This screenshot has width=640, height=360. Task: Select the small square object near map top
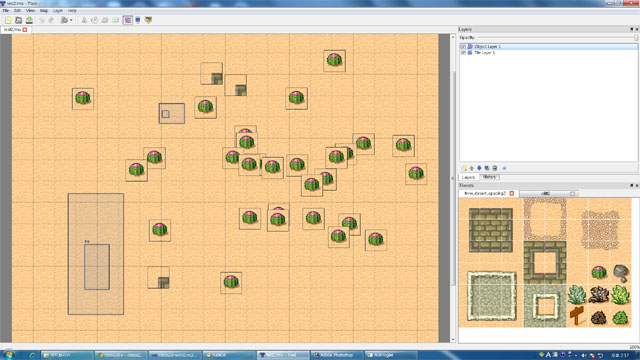(165, 114)
